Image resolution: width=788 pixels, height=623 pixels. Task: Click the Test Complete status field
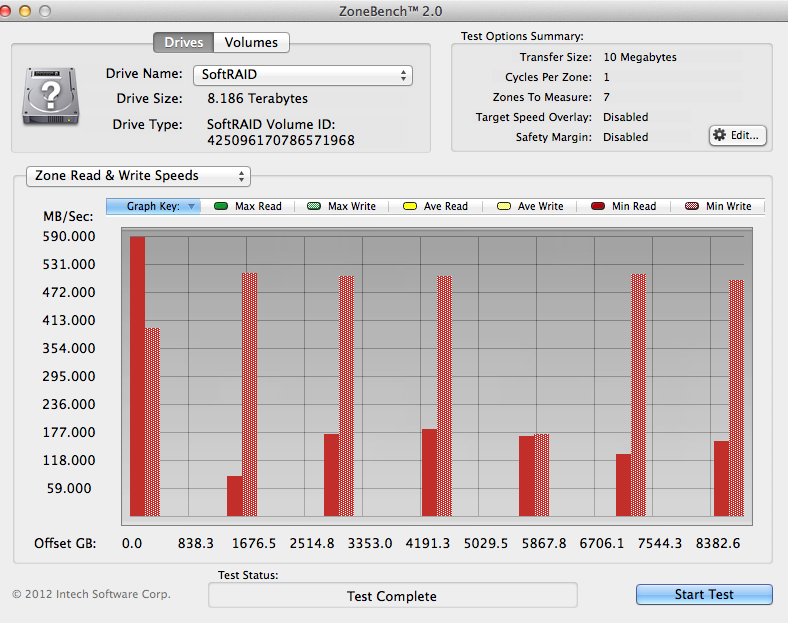[x=392, y=596]
